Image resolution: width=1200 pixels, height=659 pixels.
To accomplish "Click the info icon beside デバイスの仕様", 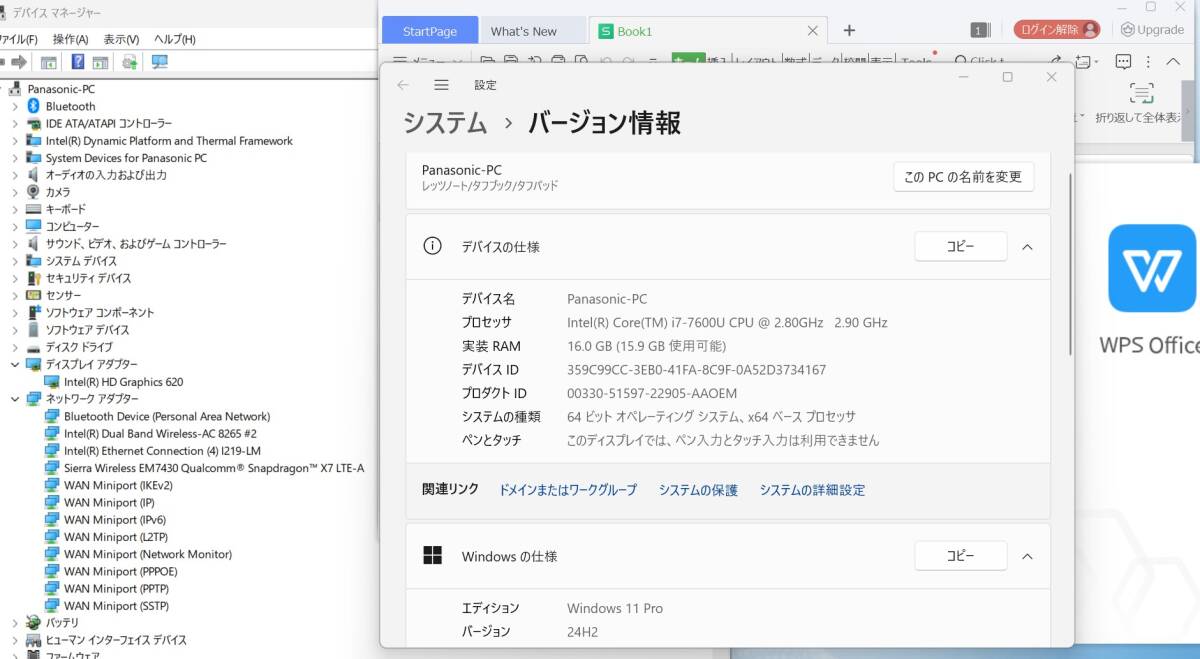I will pyautogui.click(x=432, y=246).
